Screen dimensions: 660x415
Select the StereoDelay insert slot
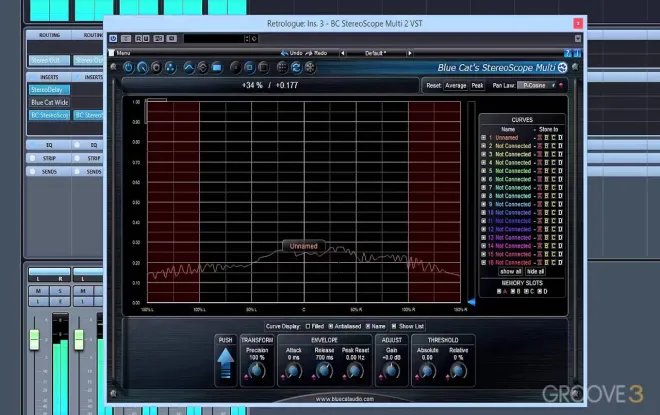pyautogui.click(x=49, y=90)
